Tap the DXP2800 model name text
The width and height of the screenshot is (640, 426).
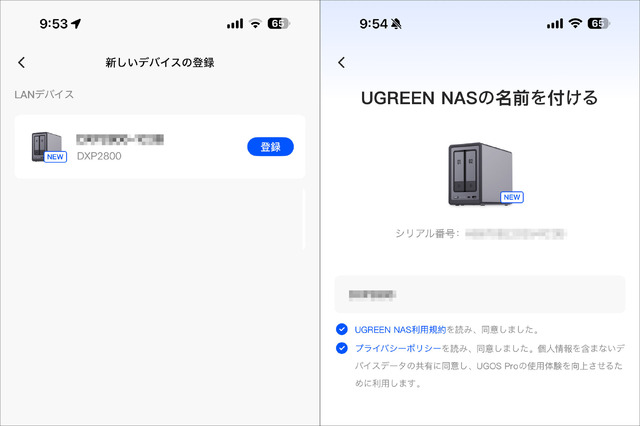(99, 156)
